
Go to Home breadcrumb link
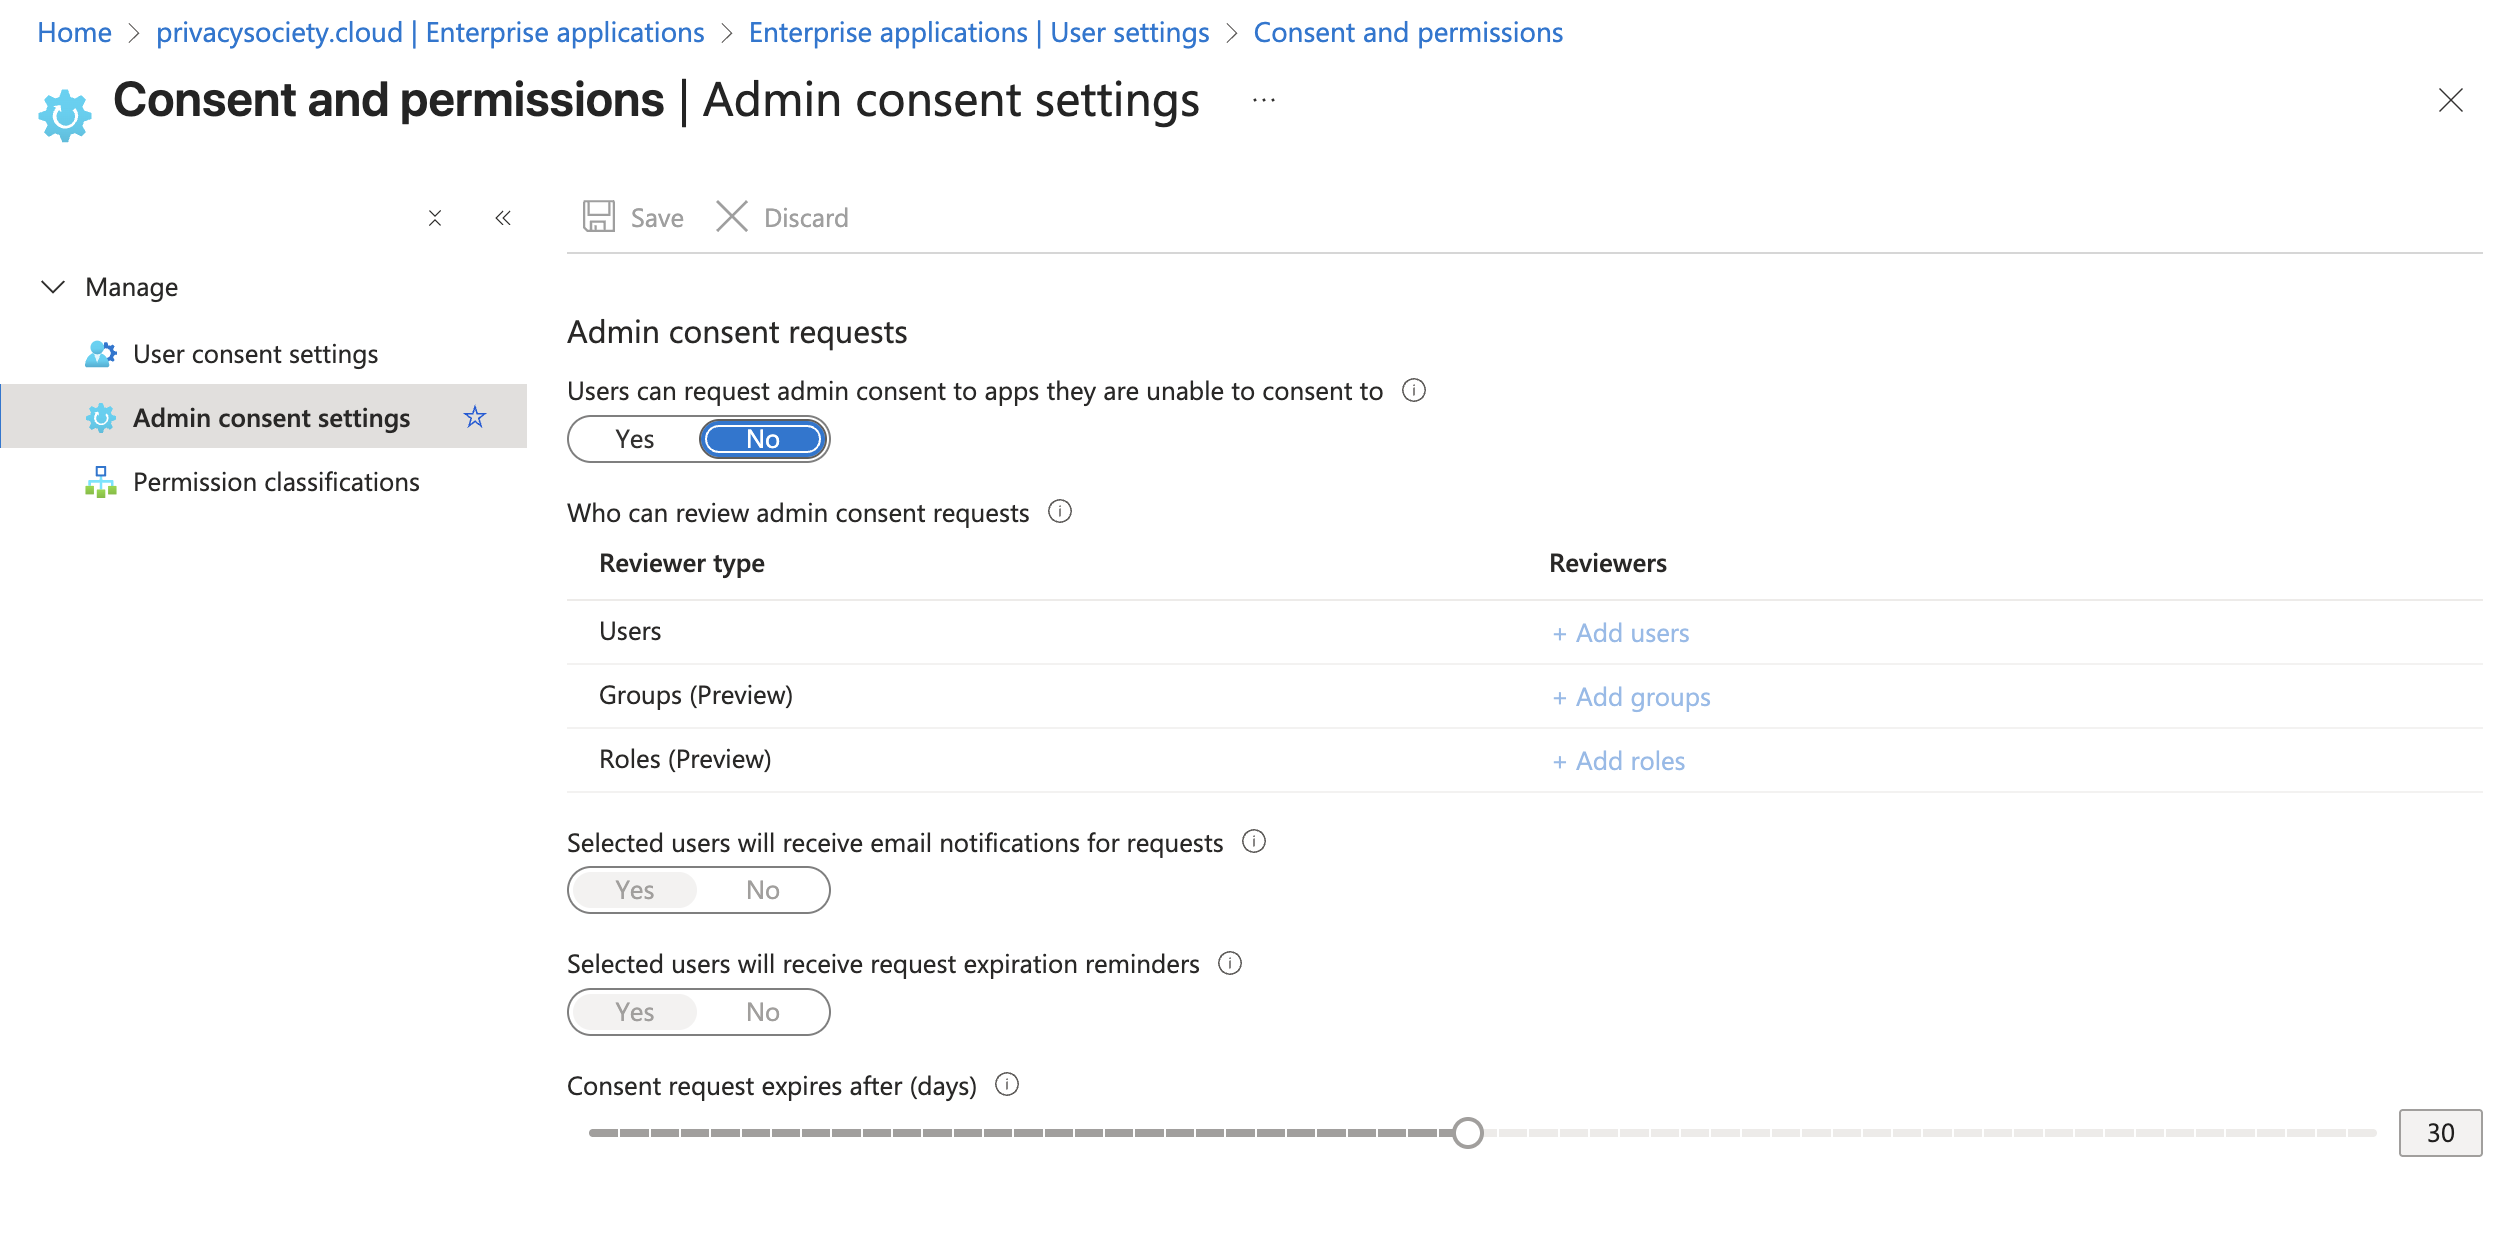click(x=74, y=32)
